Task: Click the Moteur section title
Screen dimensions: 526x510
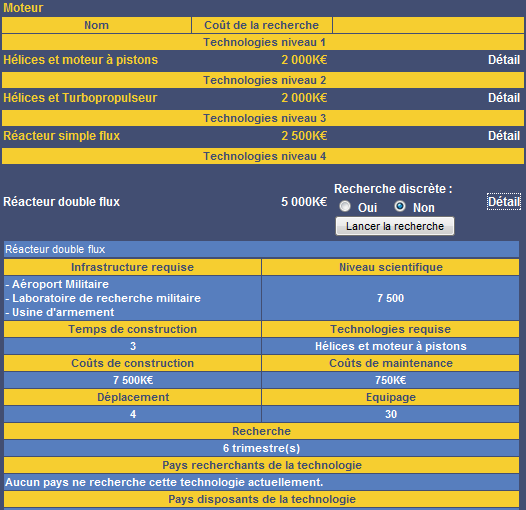Action: (x=23, y=8)
